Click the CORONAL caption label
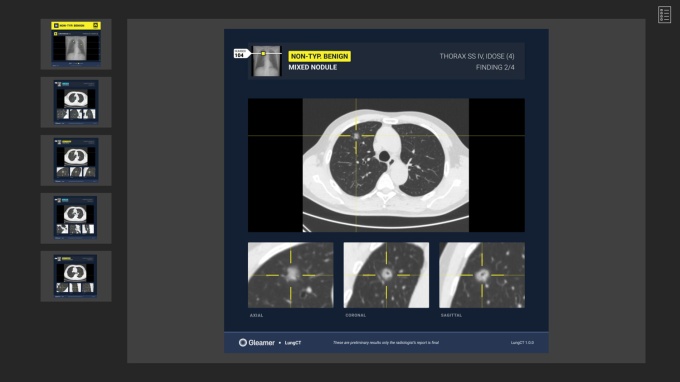 point(356,315)
